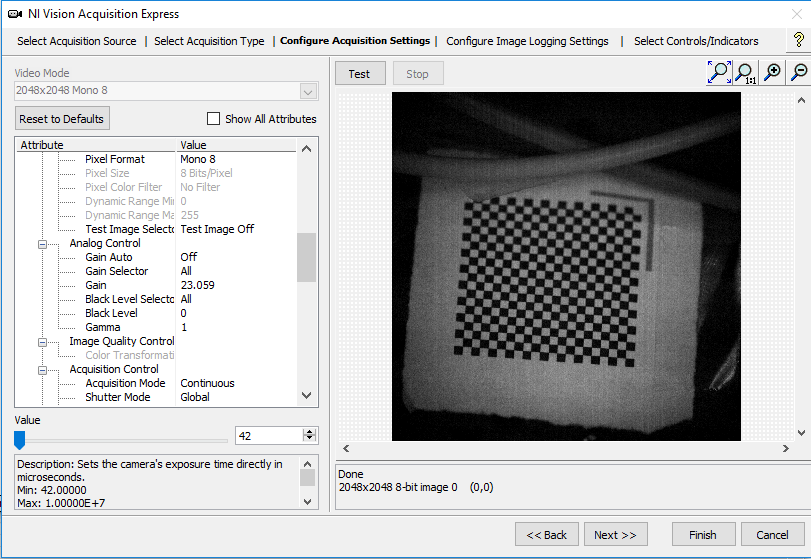Image resolution: width=811 pixels, height=559 pixels.
Task: Click the attribute list scroll-down arrow
Action: click(306, 396)
